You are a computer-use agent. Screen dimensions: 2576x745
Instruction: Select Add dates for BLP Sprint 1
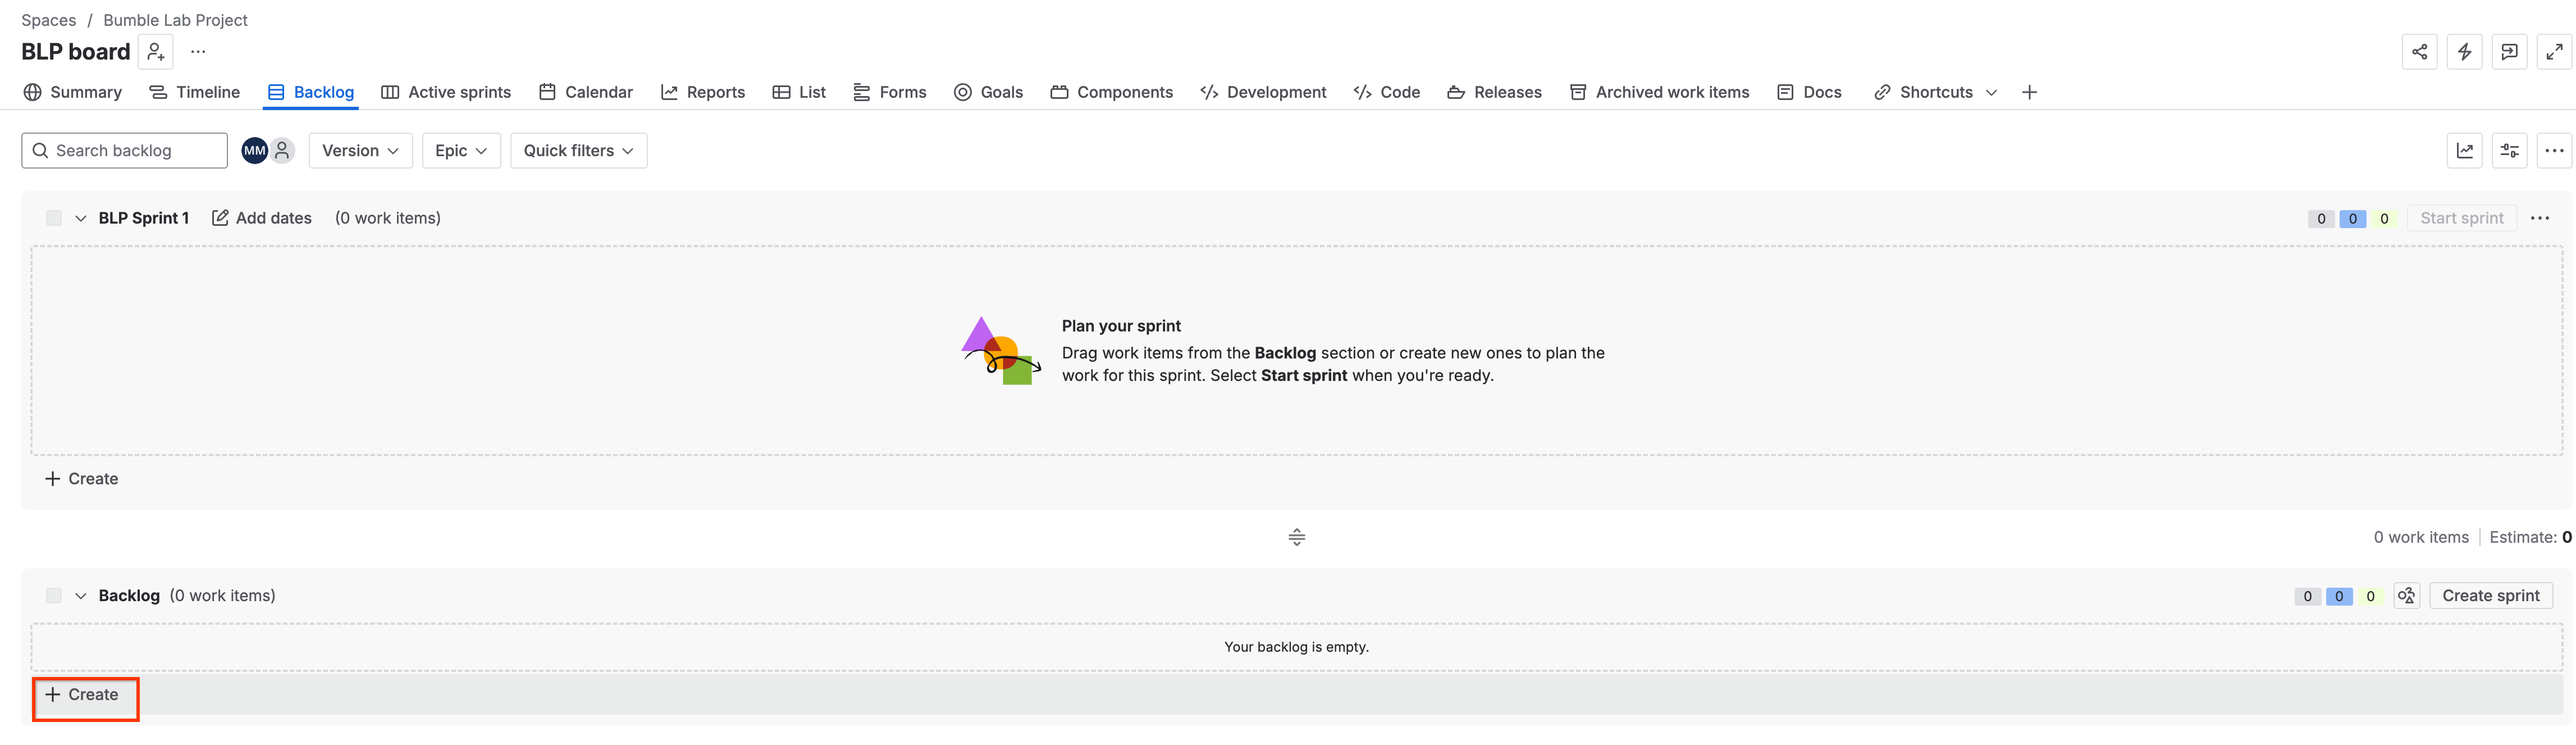tap(262, 218)
